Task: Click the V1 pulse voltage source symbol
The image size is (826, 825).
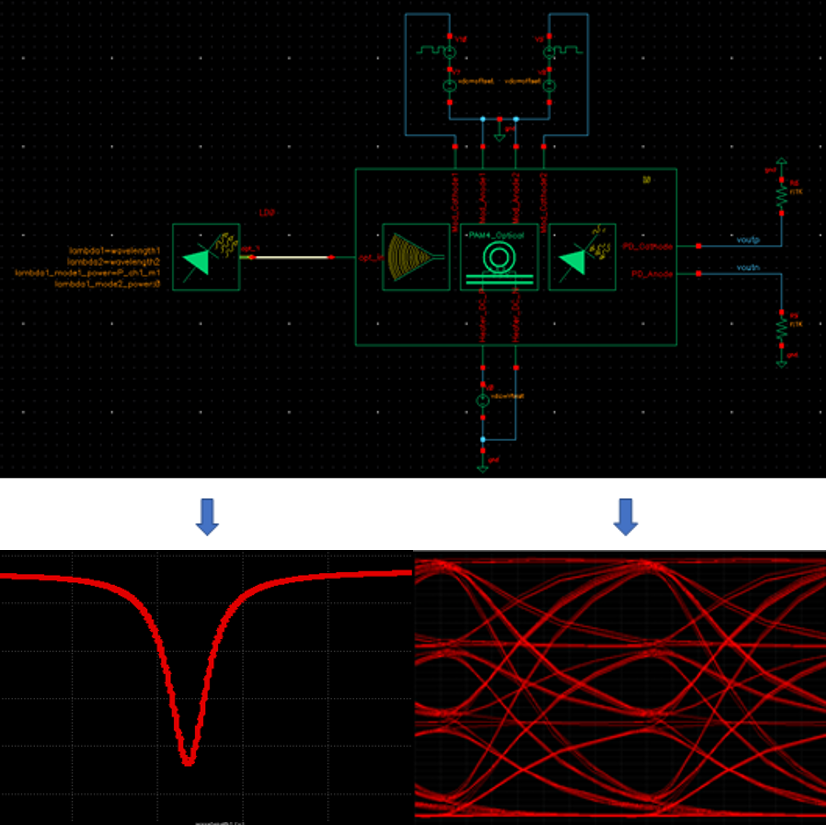Action: (449, 52)
